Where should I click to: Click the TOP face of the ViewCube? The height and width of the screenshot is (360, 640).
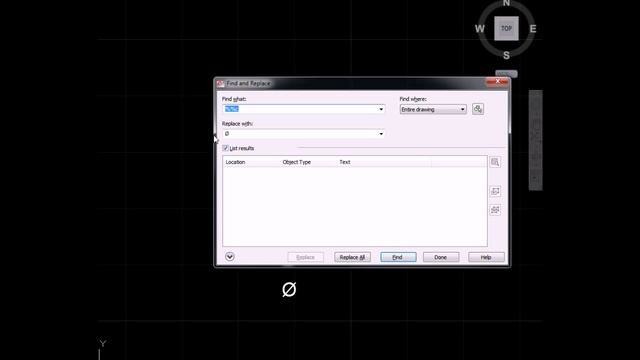[x=507, y=29]
